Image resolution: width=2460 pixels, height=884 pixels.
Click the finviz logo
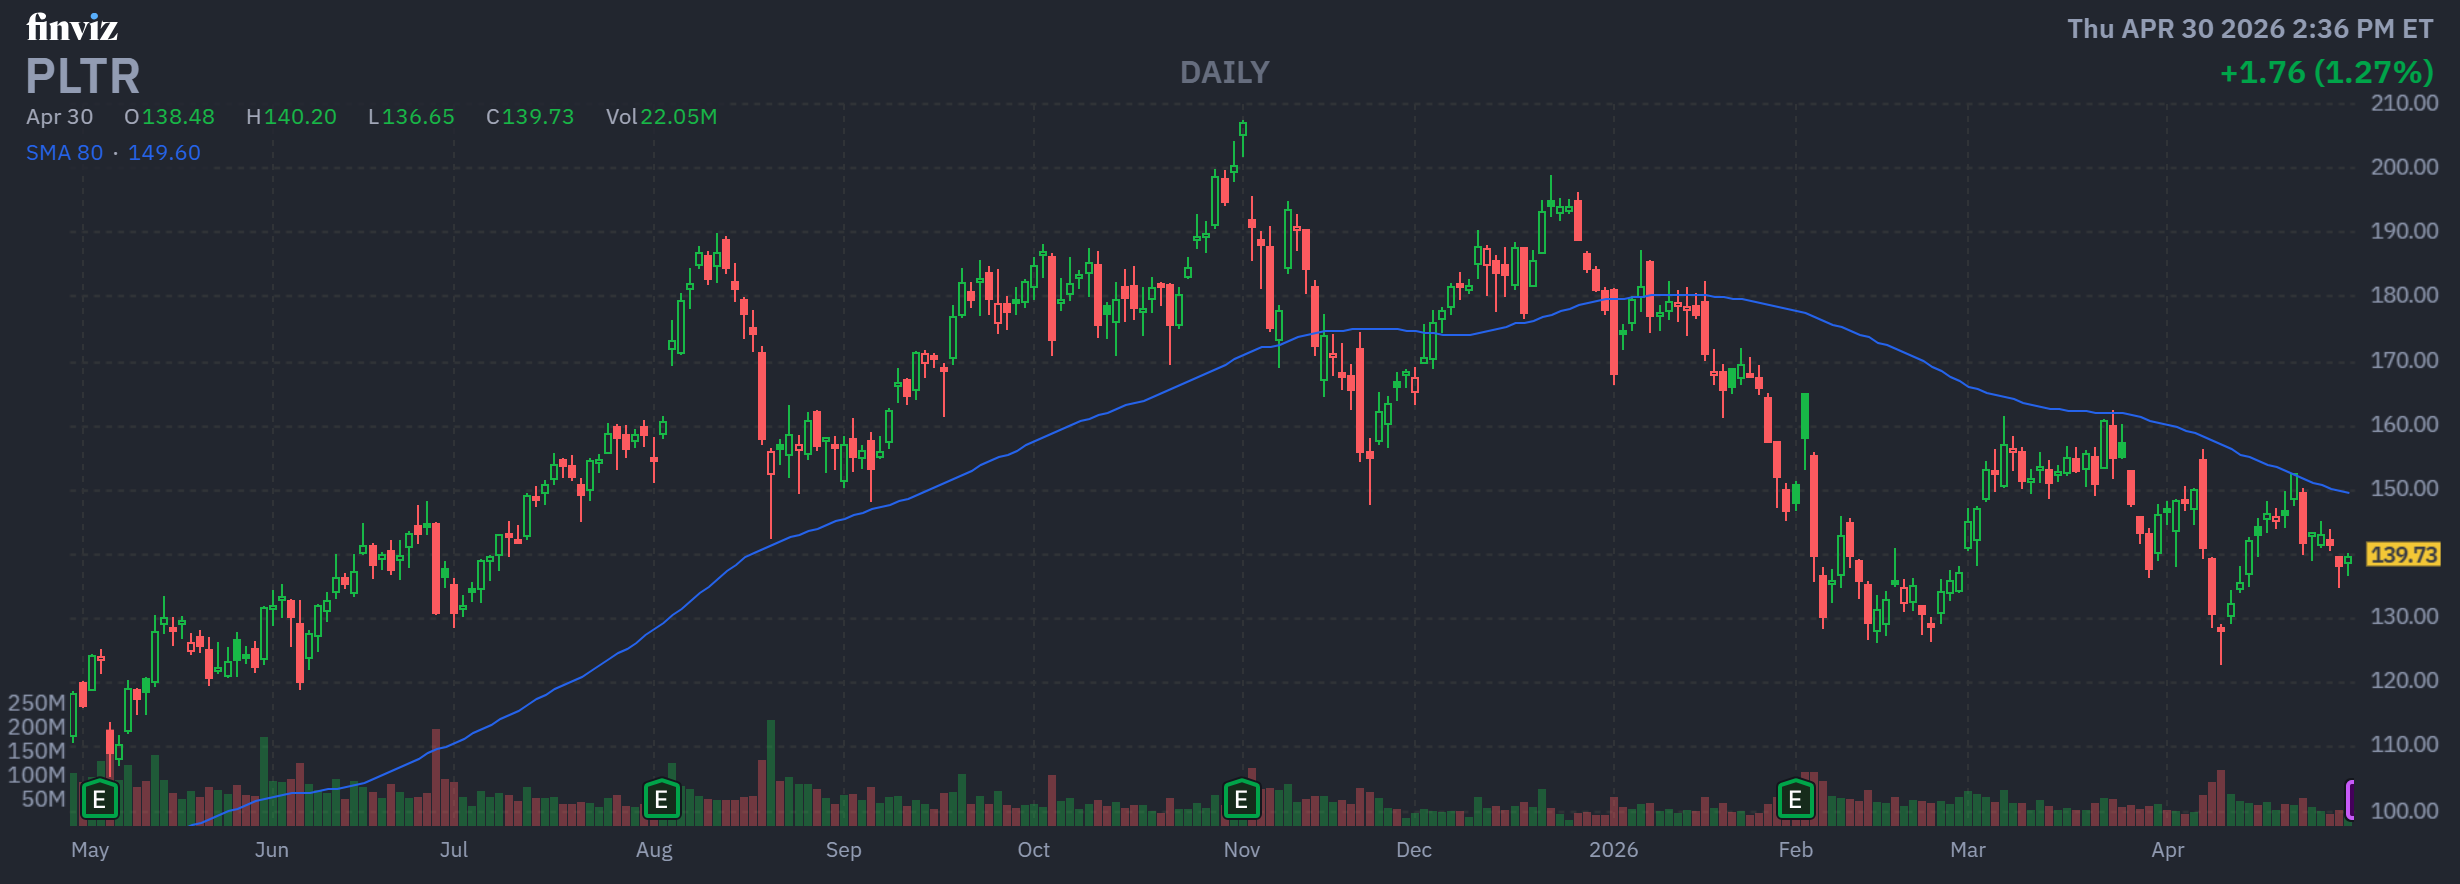coord(72,28)
